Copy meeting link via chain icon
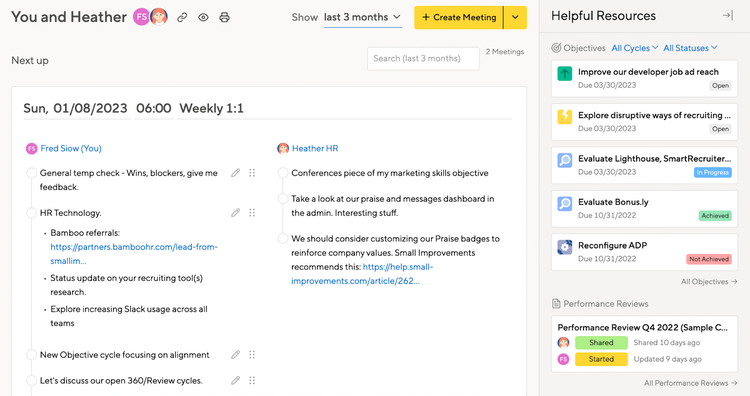Image resolution: width=750 pixels, height=396 pixels. (182, 18)
